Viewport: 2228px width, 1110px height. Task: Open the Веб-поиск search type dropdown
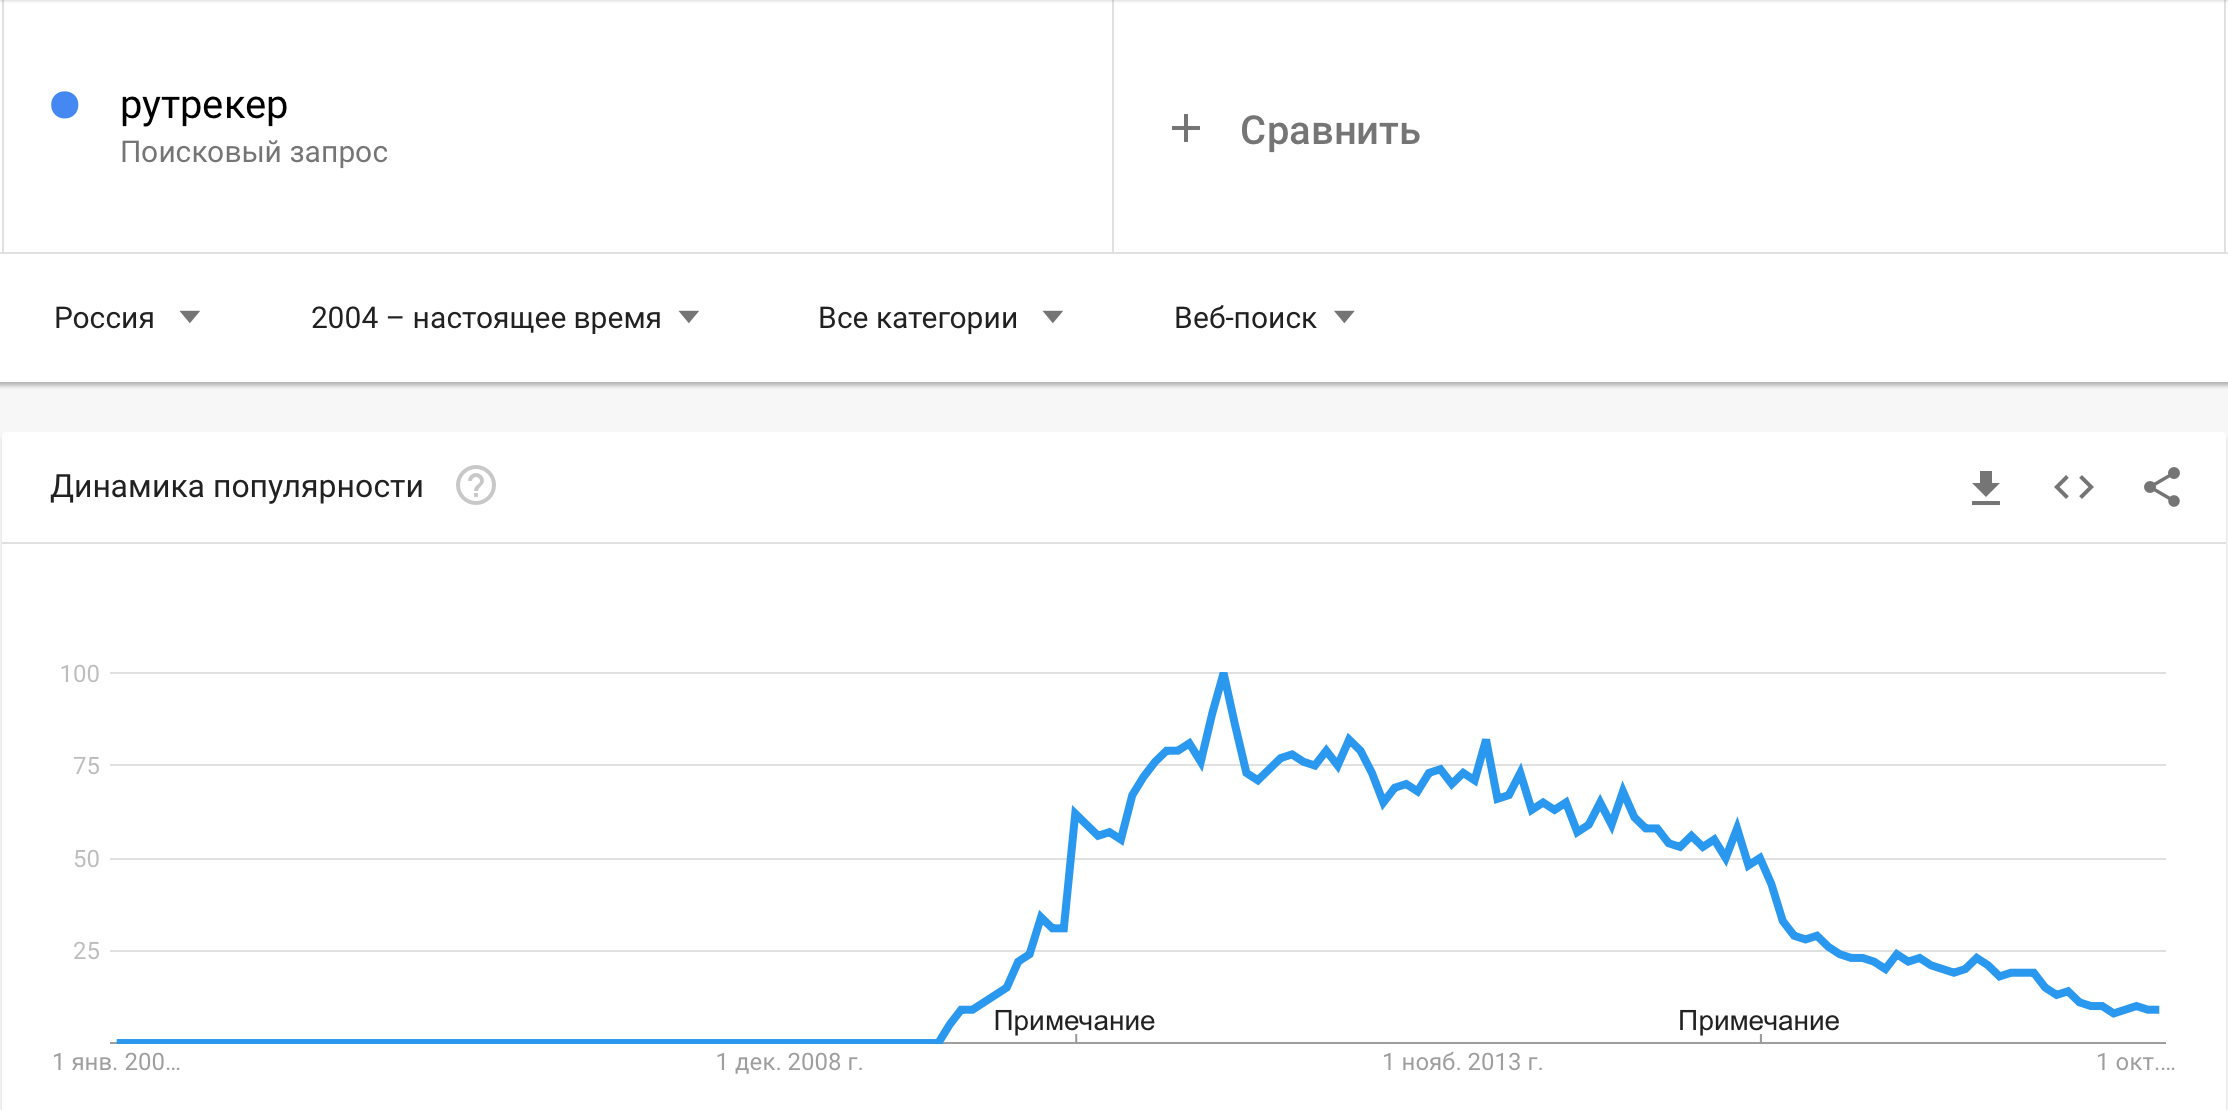pyautogui.click(x=1264, y=318)
